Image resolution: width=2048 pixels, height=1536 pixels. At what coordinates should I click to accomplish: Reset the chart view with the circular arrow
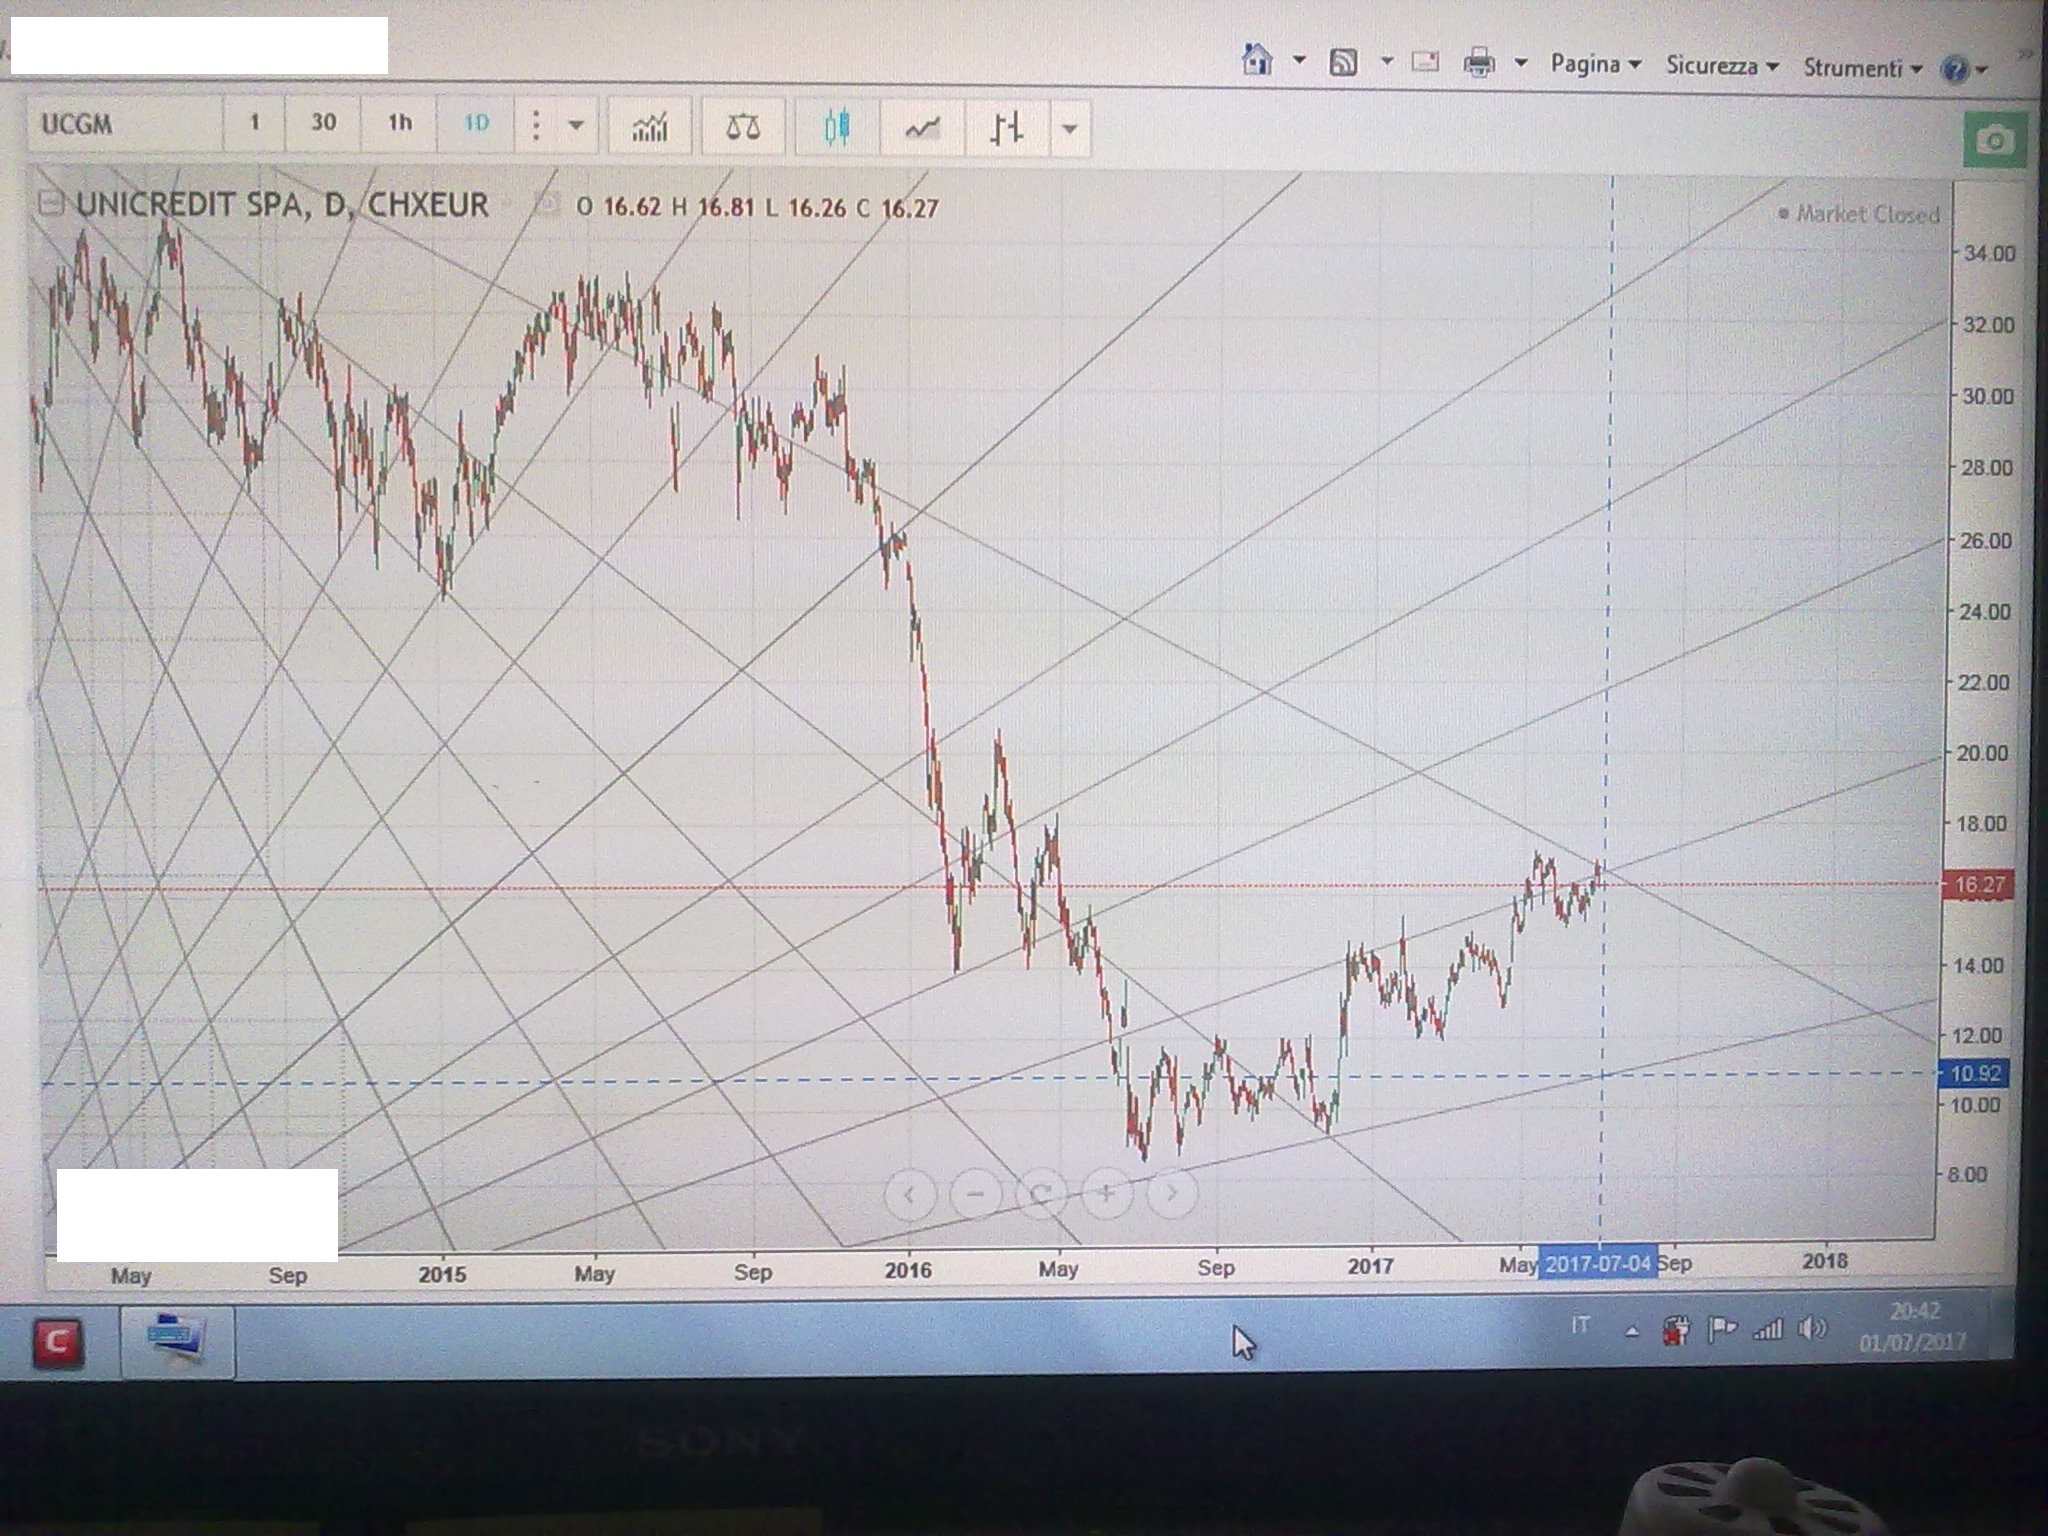pyautogui.click(x=1040, y=1193)
